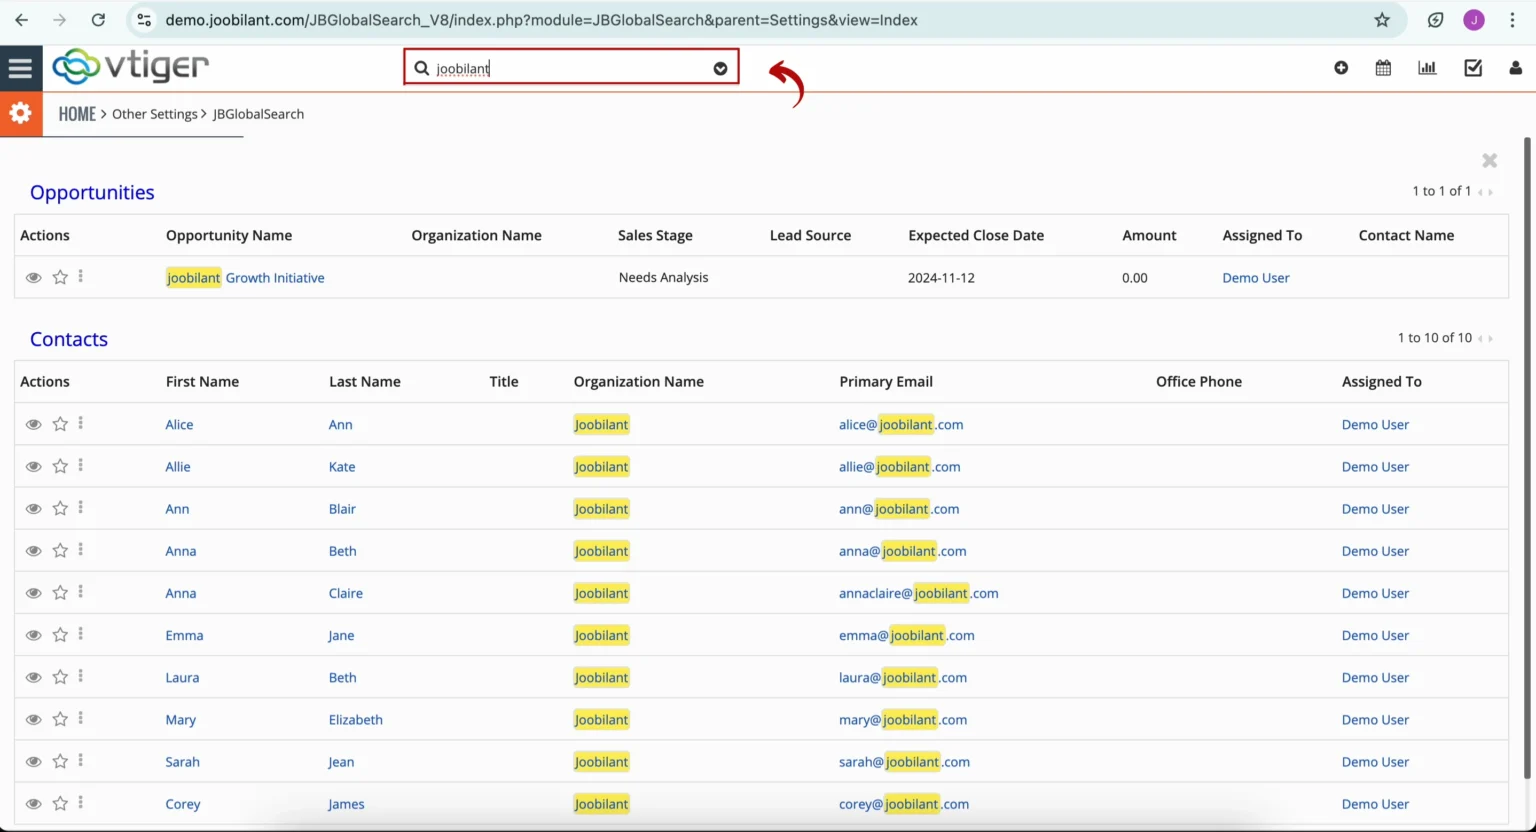The image size is (1536, 832).
Task: Open the user profile icon
Action: pyautogui.click(x=1516, y=67)
